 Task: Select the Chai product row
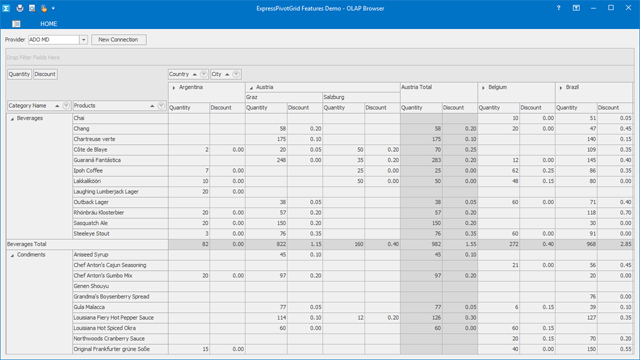tap(120, 118)
